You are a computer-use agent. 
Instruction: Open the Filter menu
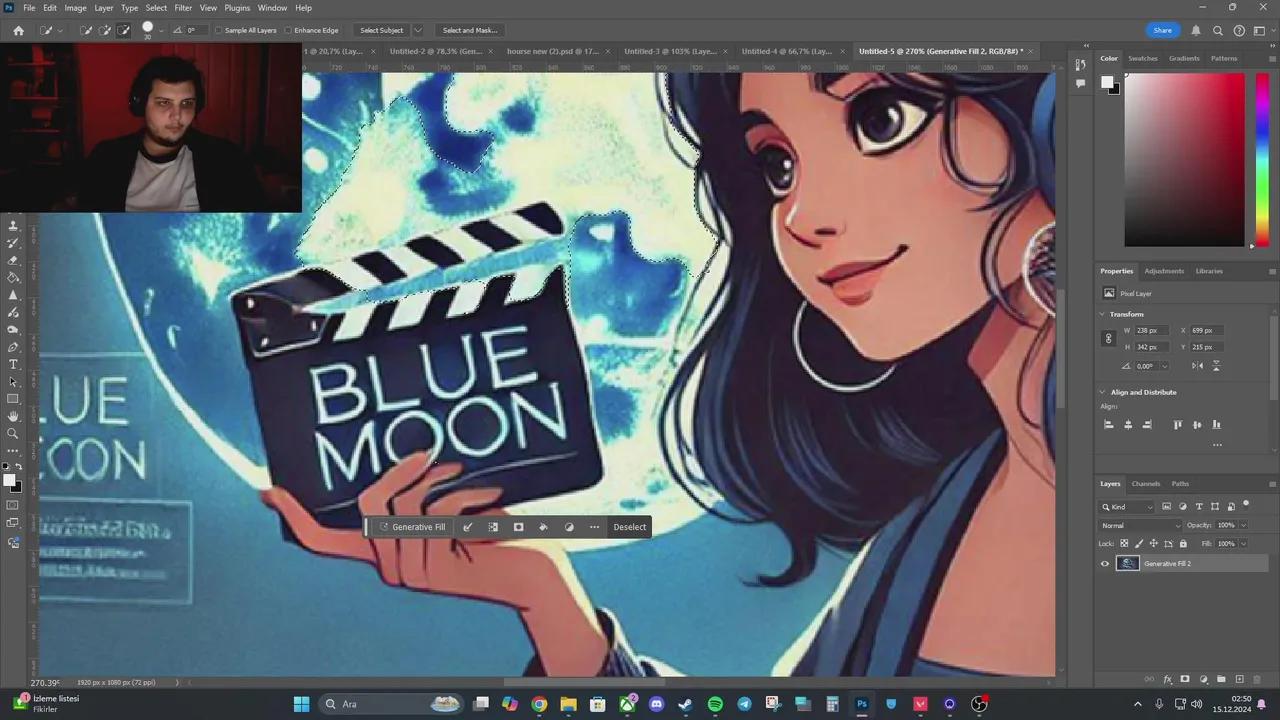tap(183, 8)
